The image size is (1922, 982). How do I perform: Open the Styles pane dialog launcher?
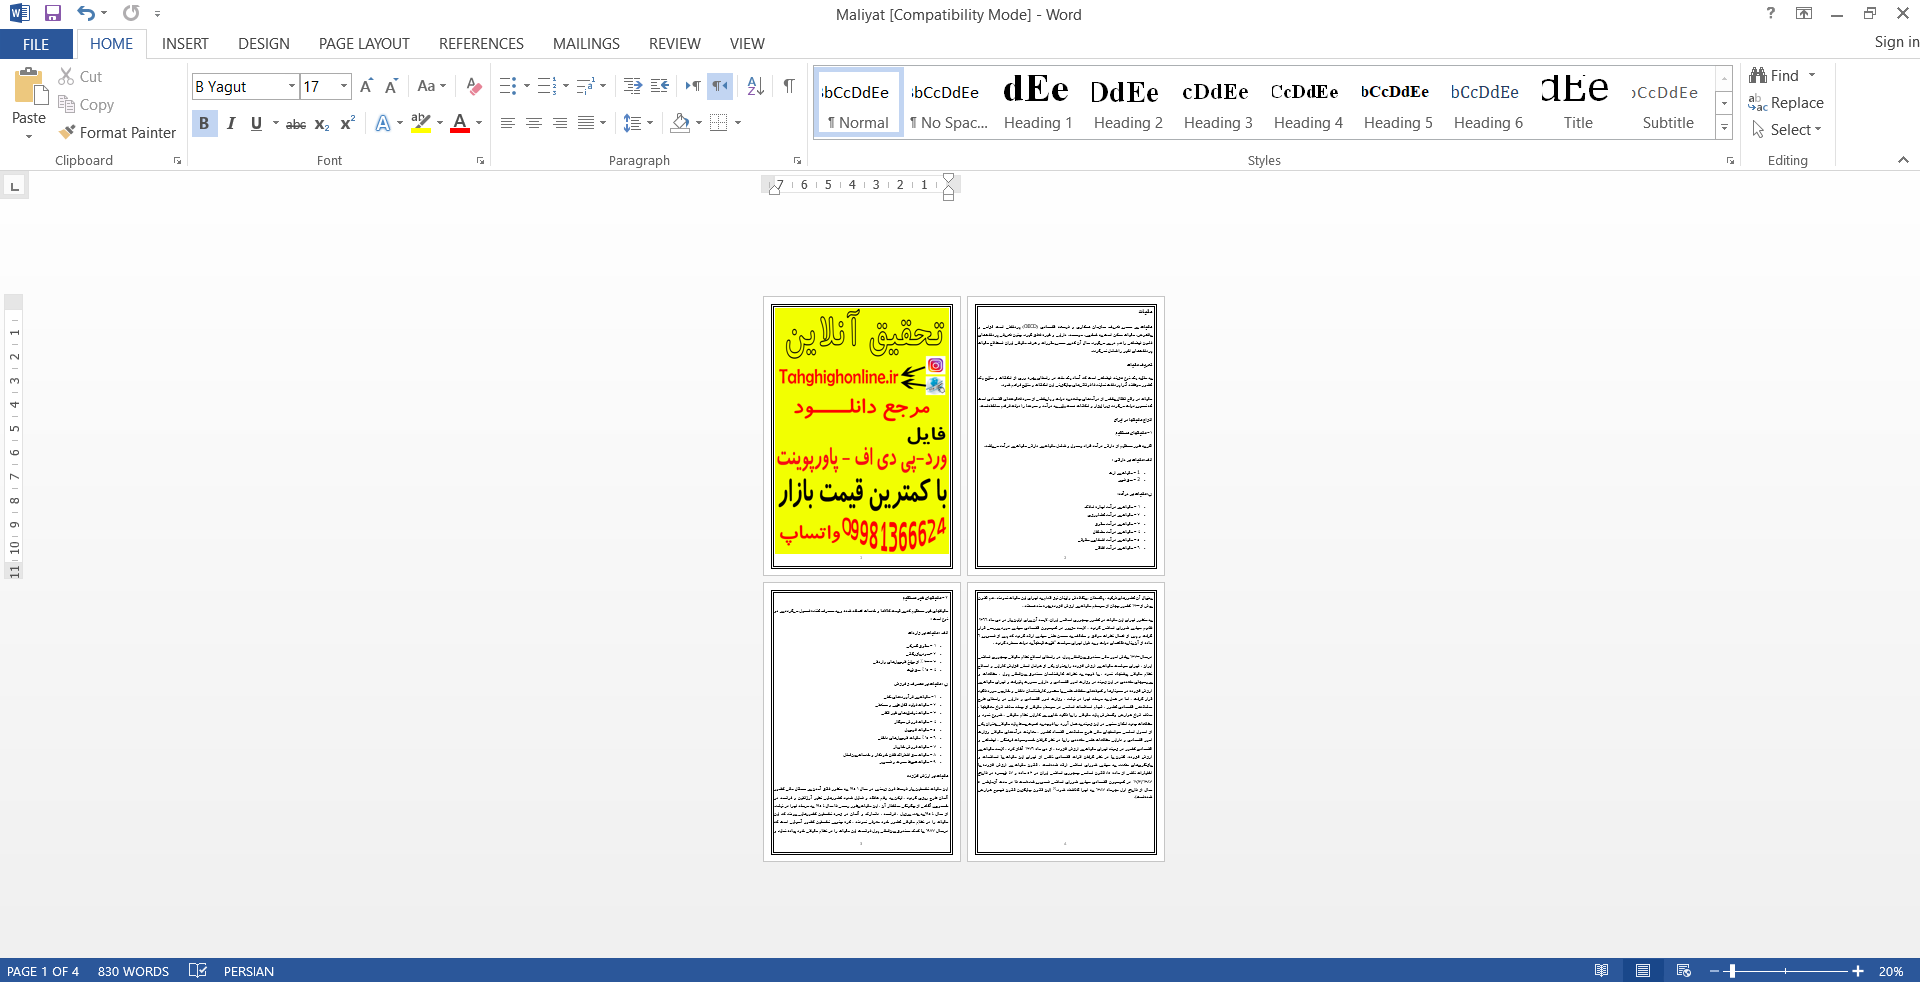pyautogui.click(x=1730, y=160)
